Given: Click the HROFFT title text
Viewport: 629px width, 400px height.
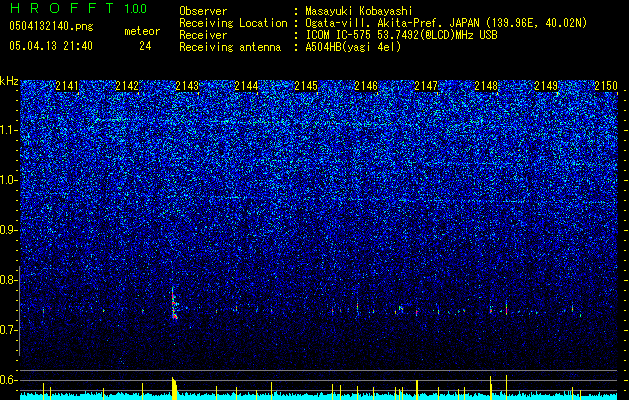Looking at the screenshot, I should click(x=62, y=8).
